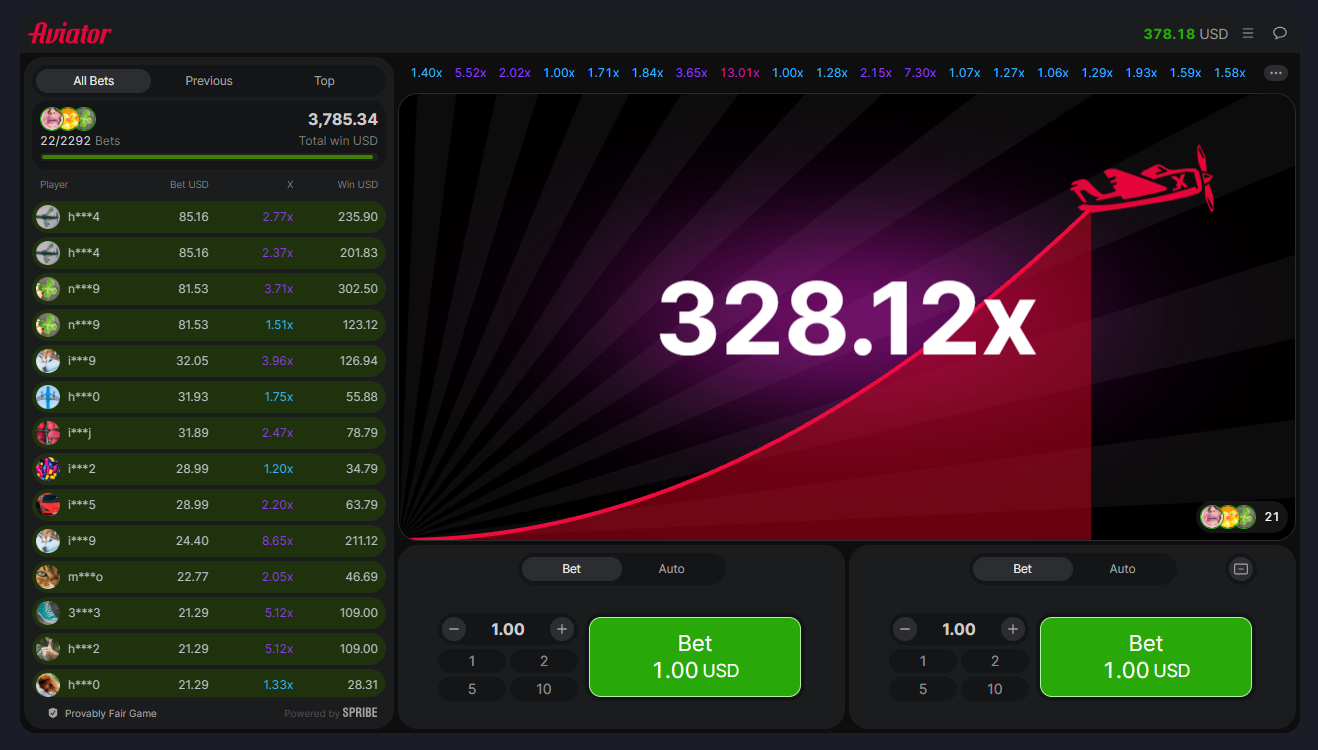Screen dimensions: 1318x750
Task: Click avatar of h***0 with 1.33x
Action: tap(47, 685)
